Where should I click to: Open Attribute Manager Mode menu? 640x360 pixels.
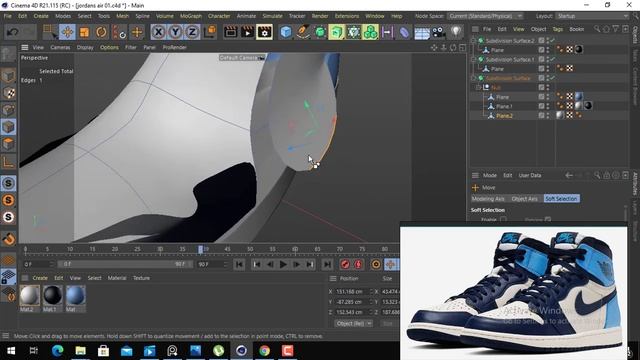click(490, 176)
